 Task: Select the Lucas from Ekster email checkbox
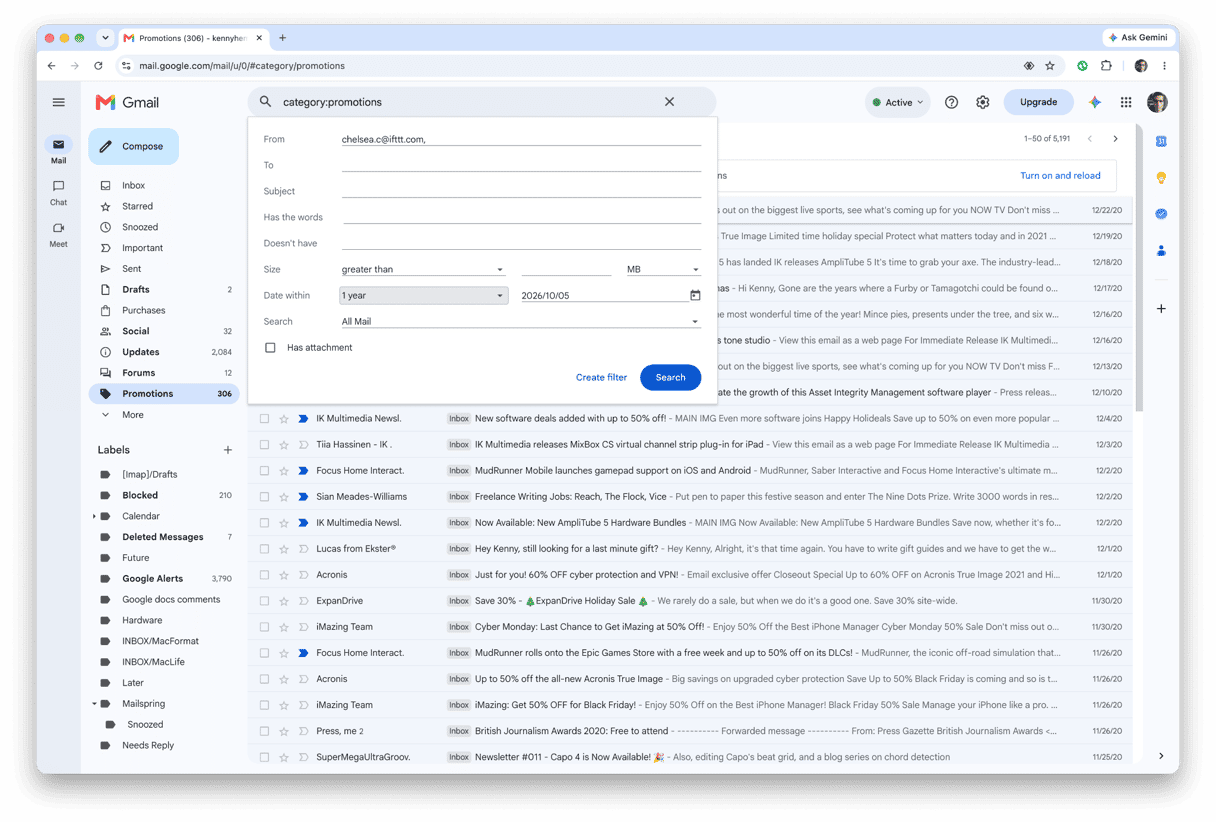[x=265, y=549]
